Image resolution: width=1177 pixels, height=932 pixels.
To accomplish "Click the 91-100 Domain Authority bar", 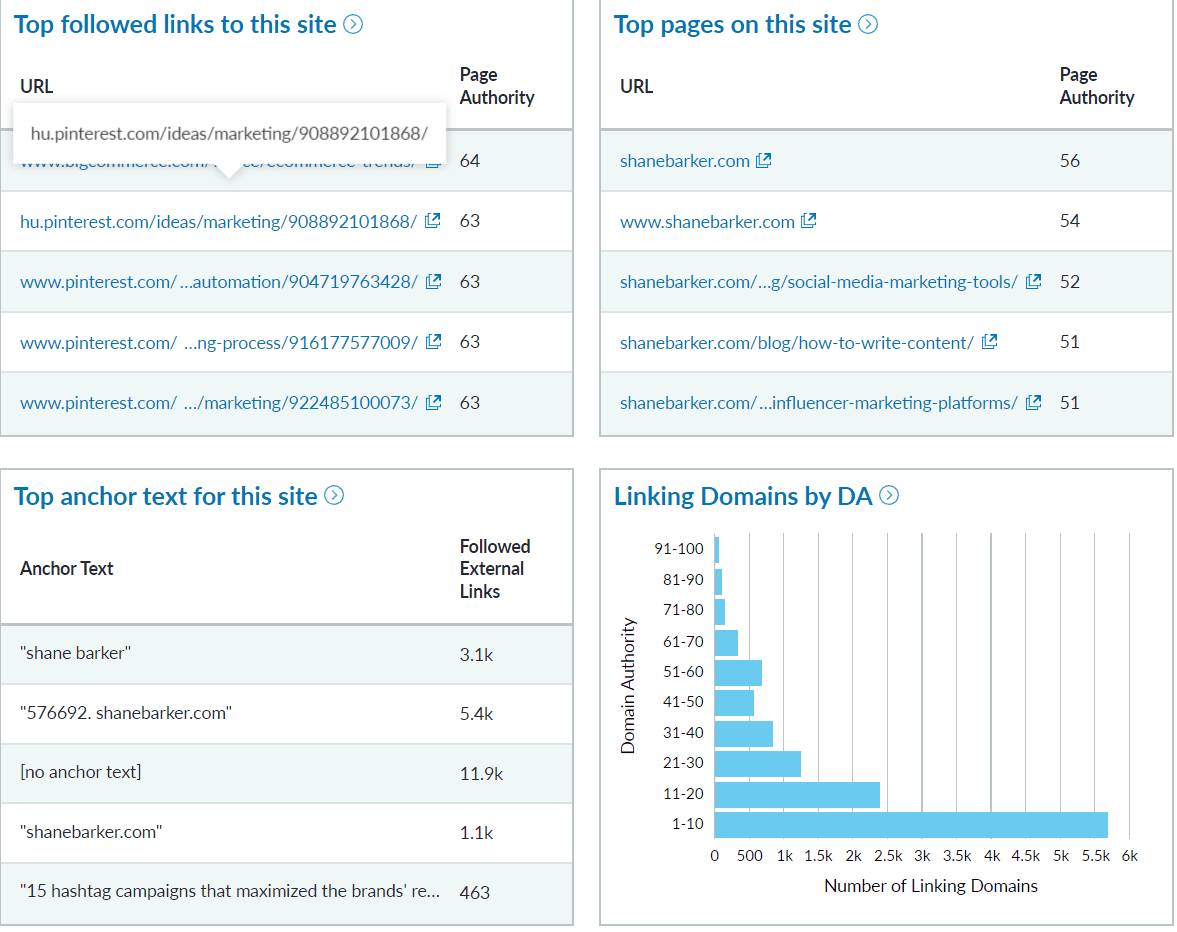I will [x=717, y=550].
